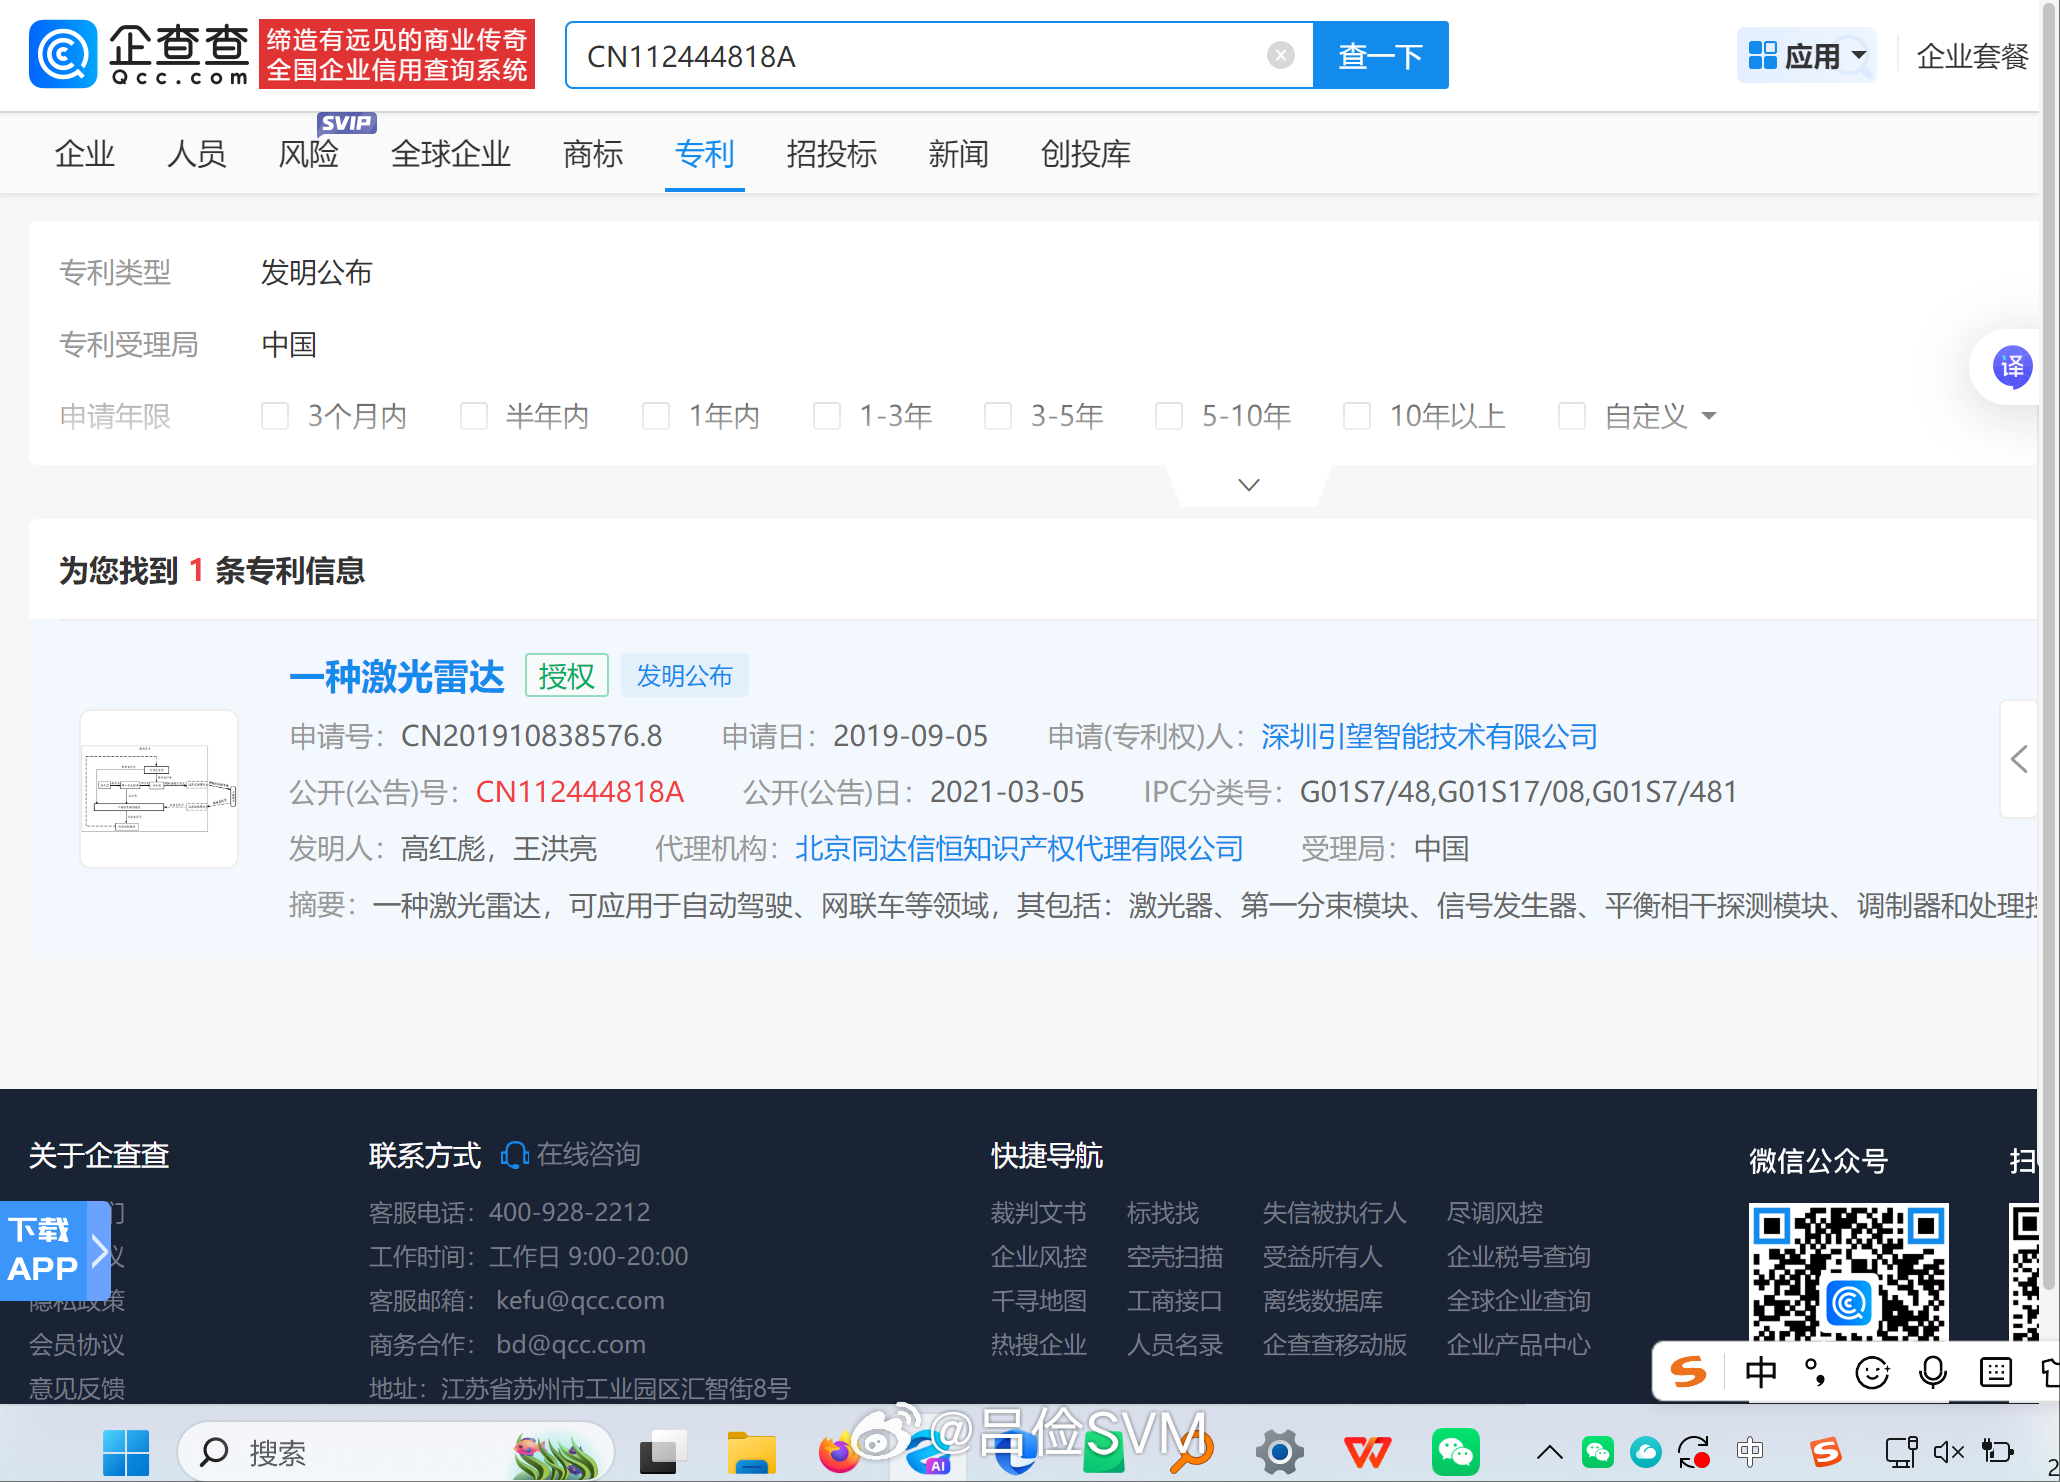Check the 1-3年 filter checkbox
This screenshot has height=1482, width=2060.
pos(827,416)
